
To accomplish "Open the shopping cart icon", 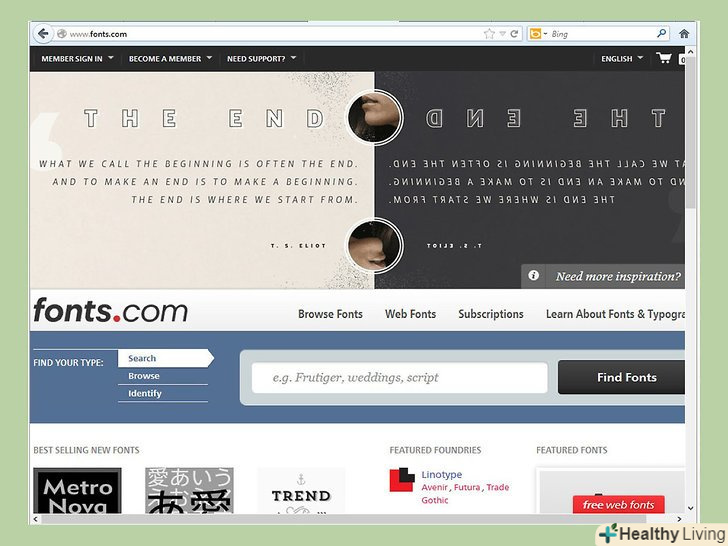I will coord(664,58).
